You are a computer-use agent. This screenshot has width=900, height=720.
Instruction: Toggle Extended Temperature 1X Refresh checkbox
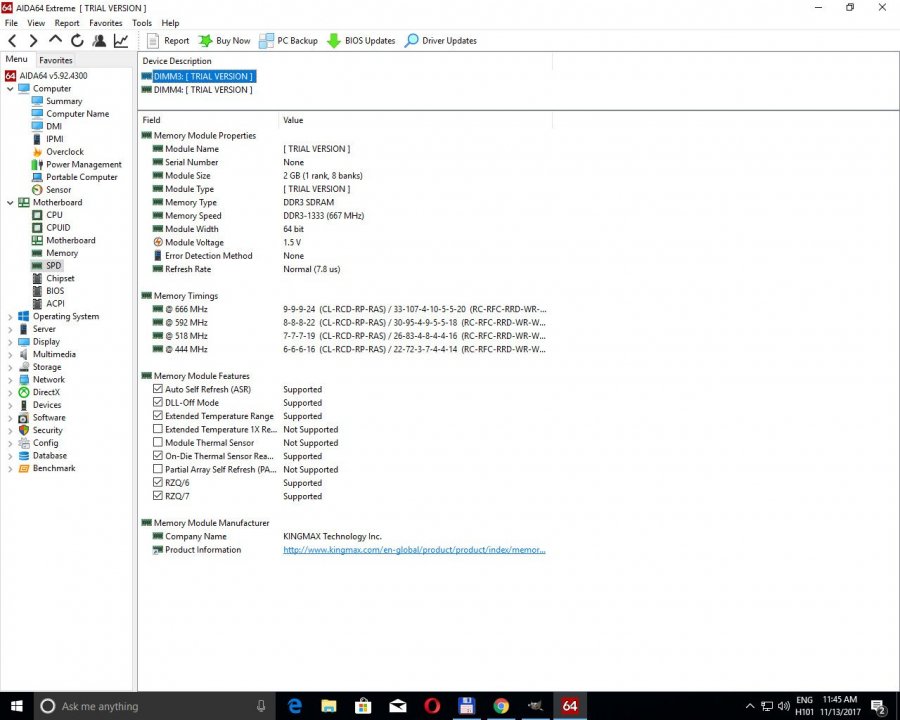(x=158, y=429)
